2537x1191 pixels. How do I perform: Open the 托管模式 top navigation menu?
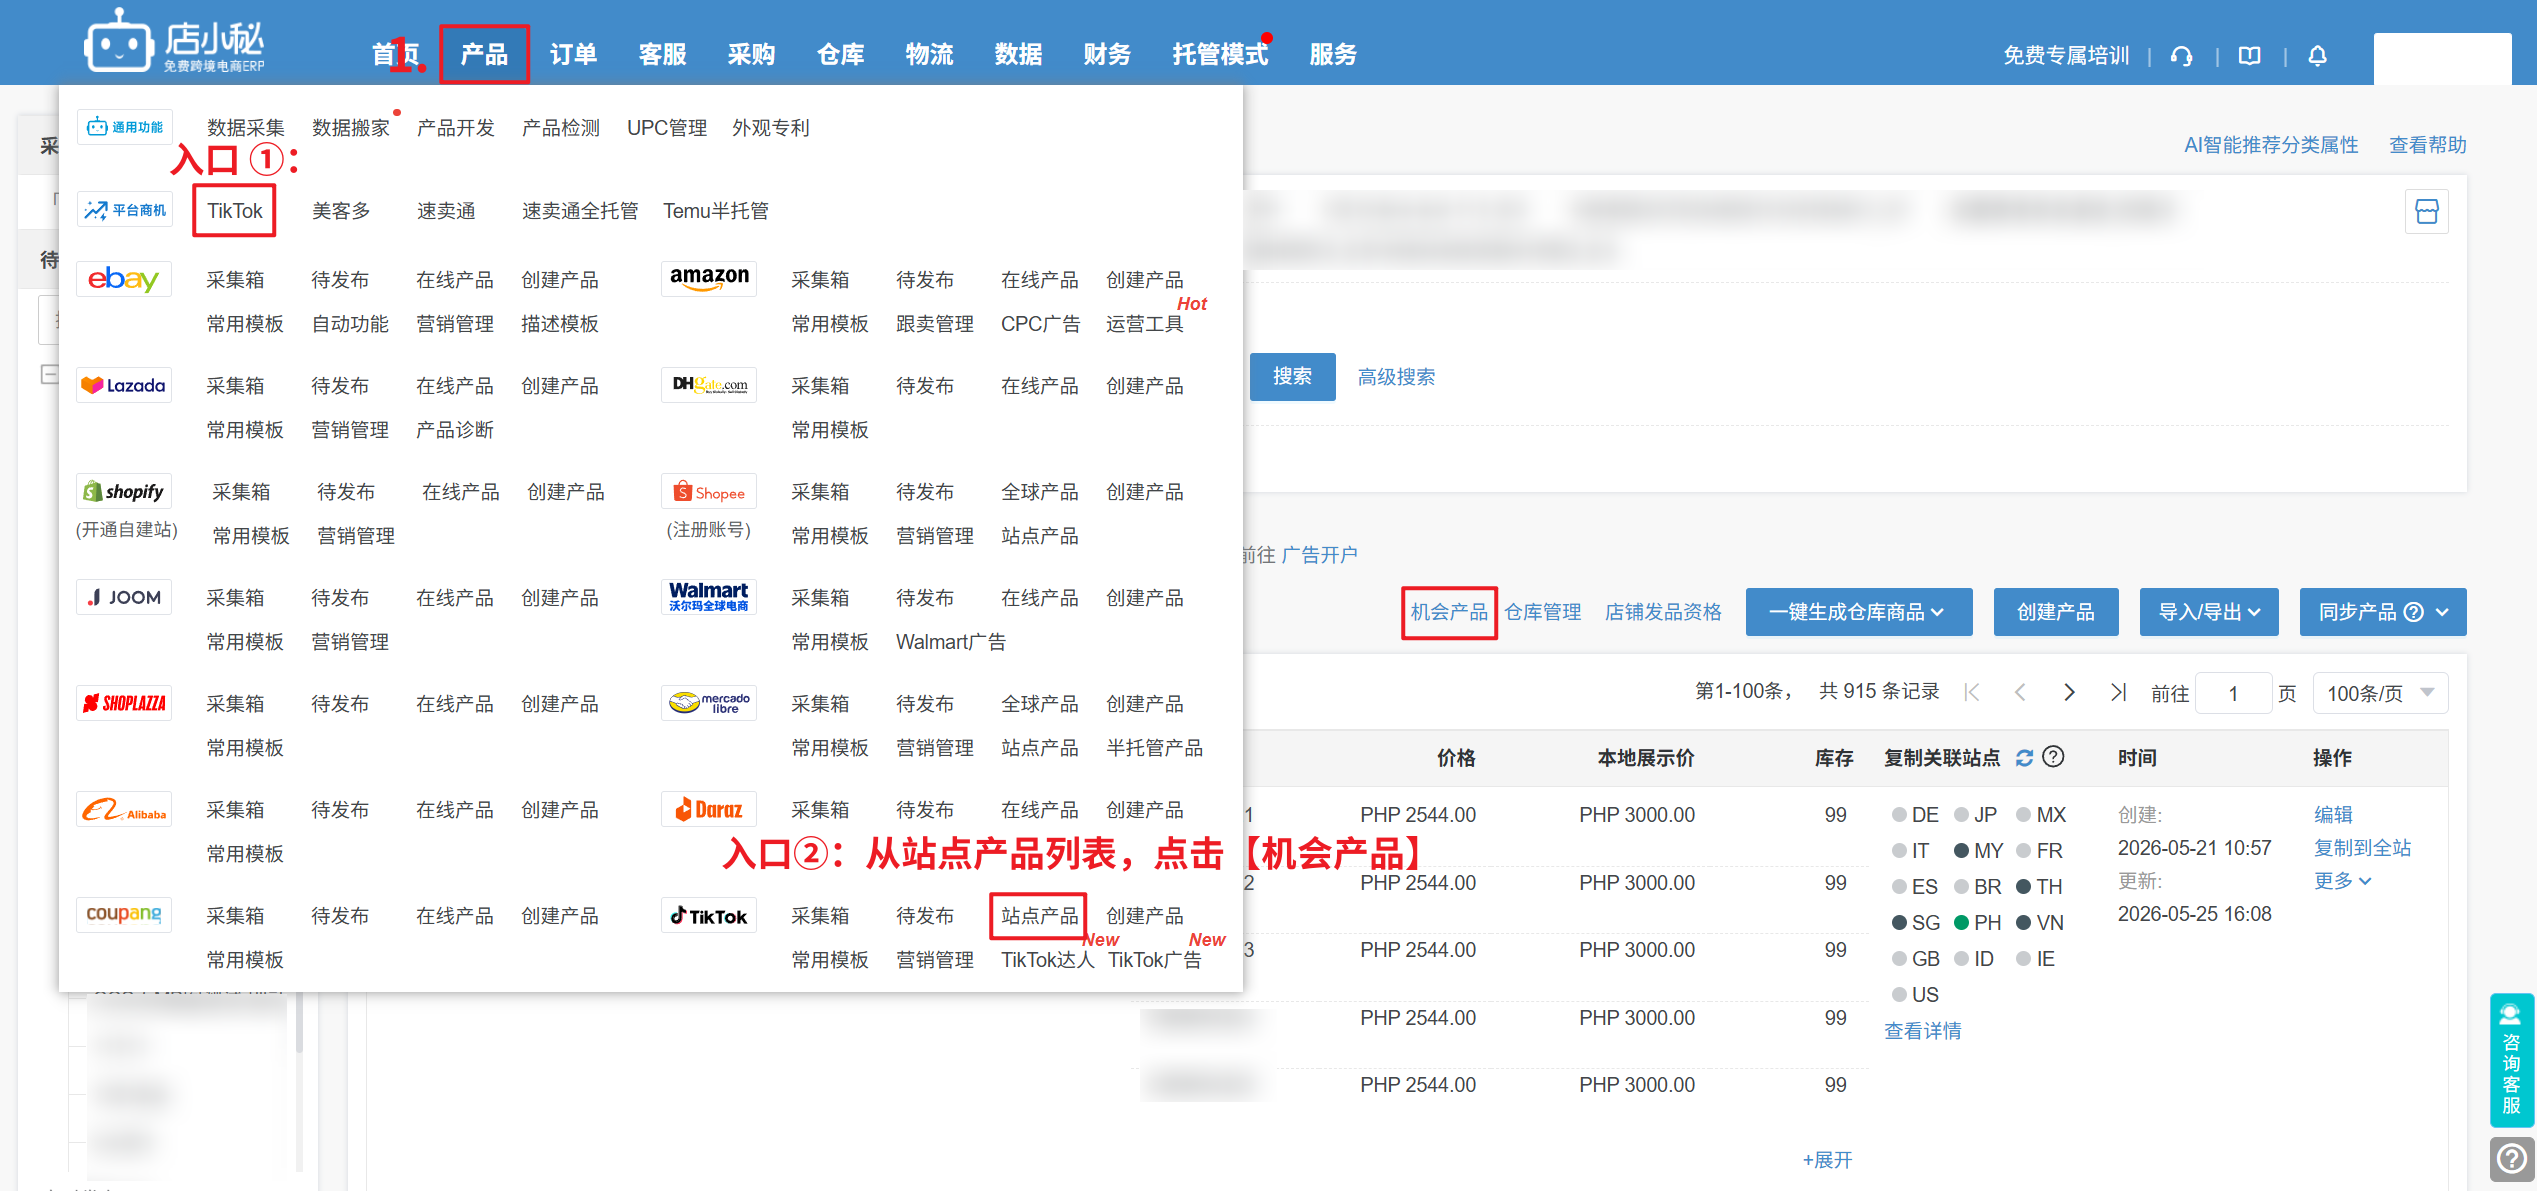[1220, 54]
